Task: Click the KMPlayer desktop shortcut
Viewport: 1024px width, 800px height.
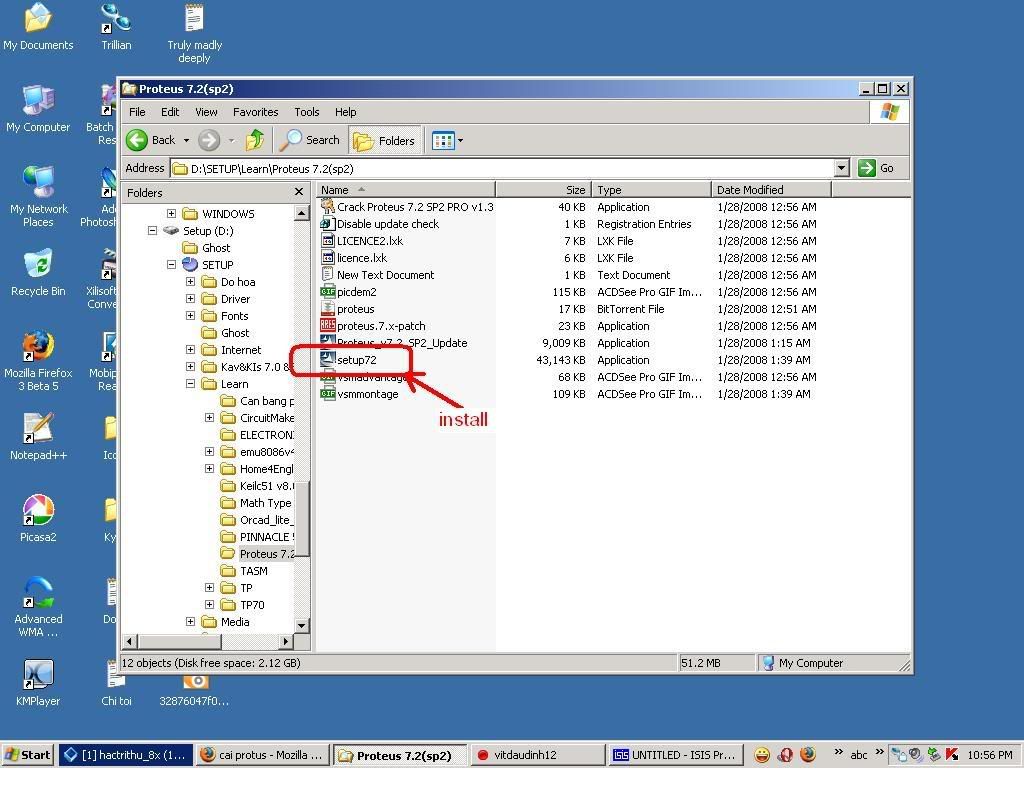Action: (x=38, y=683)
